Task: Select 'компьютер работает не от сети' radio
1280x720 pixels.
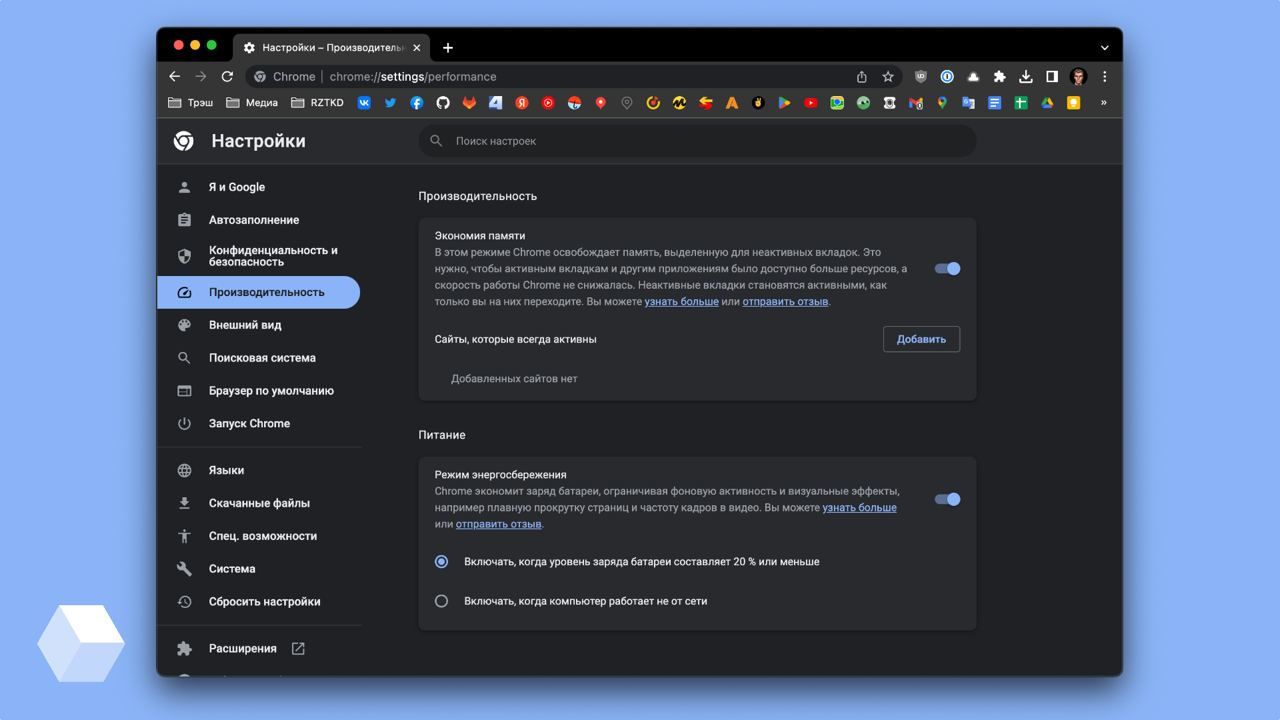Action: pyautogui.click(x=441, y=601)
